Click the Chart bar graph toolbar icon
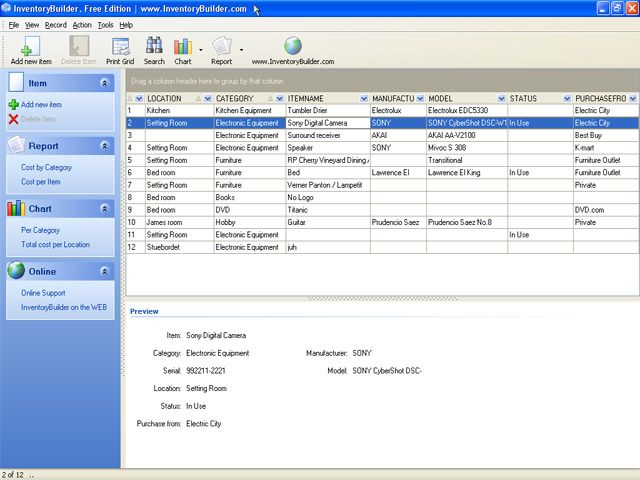This screenshot has height=480, width=640. click(x=182, y=46)
